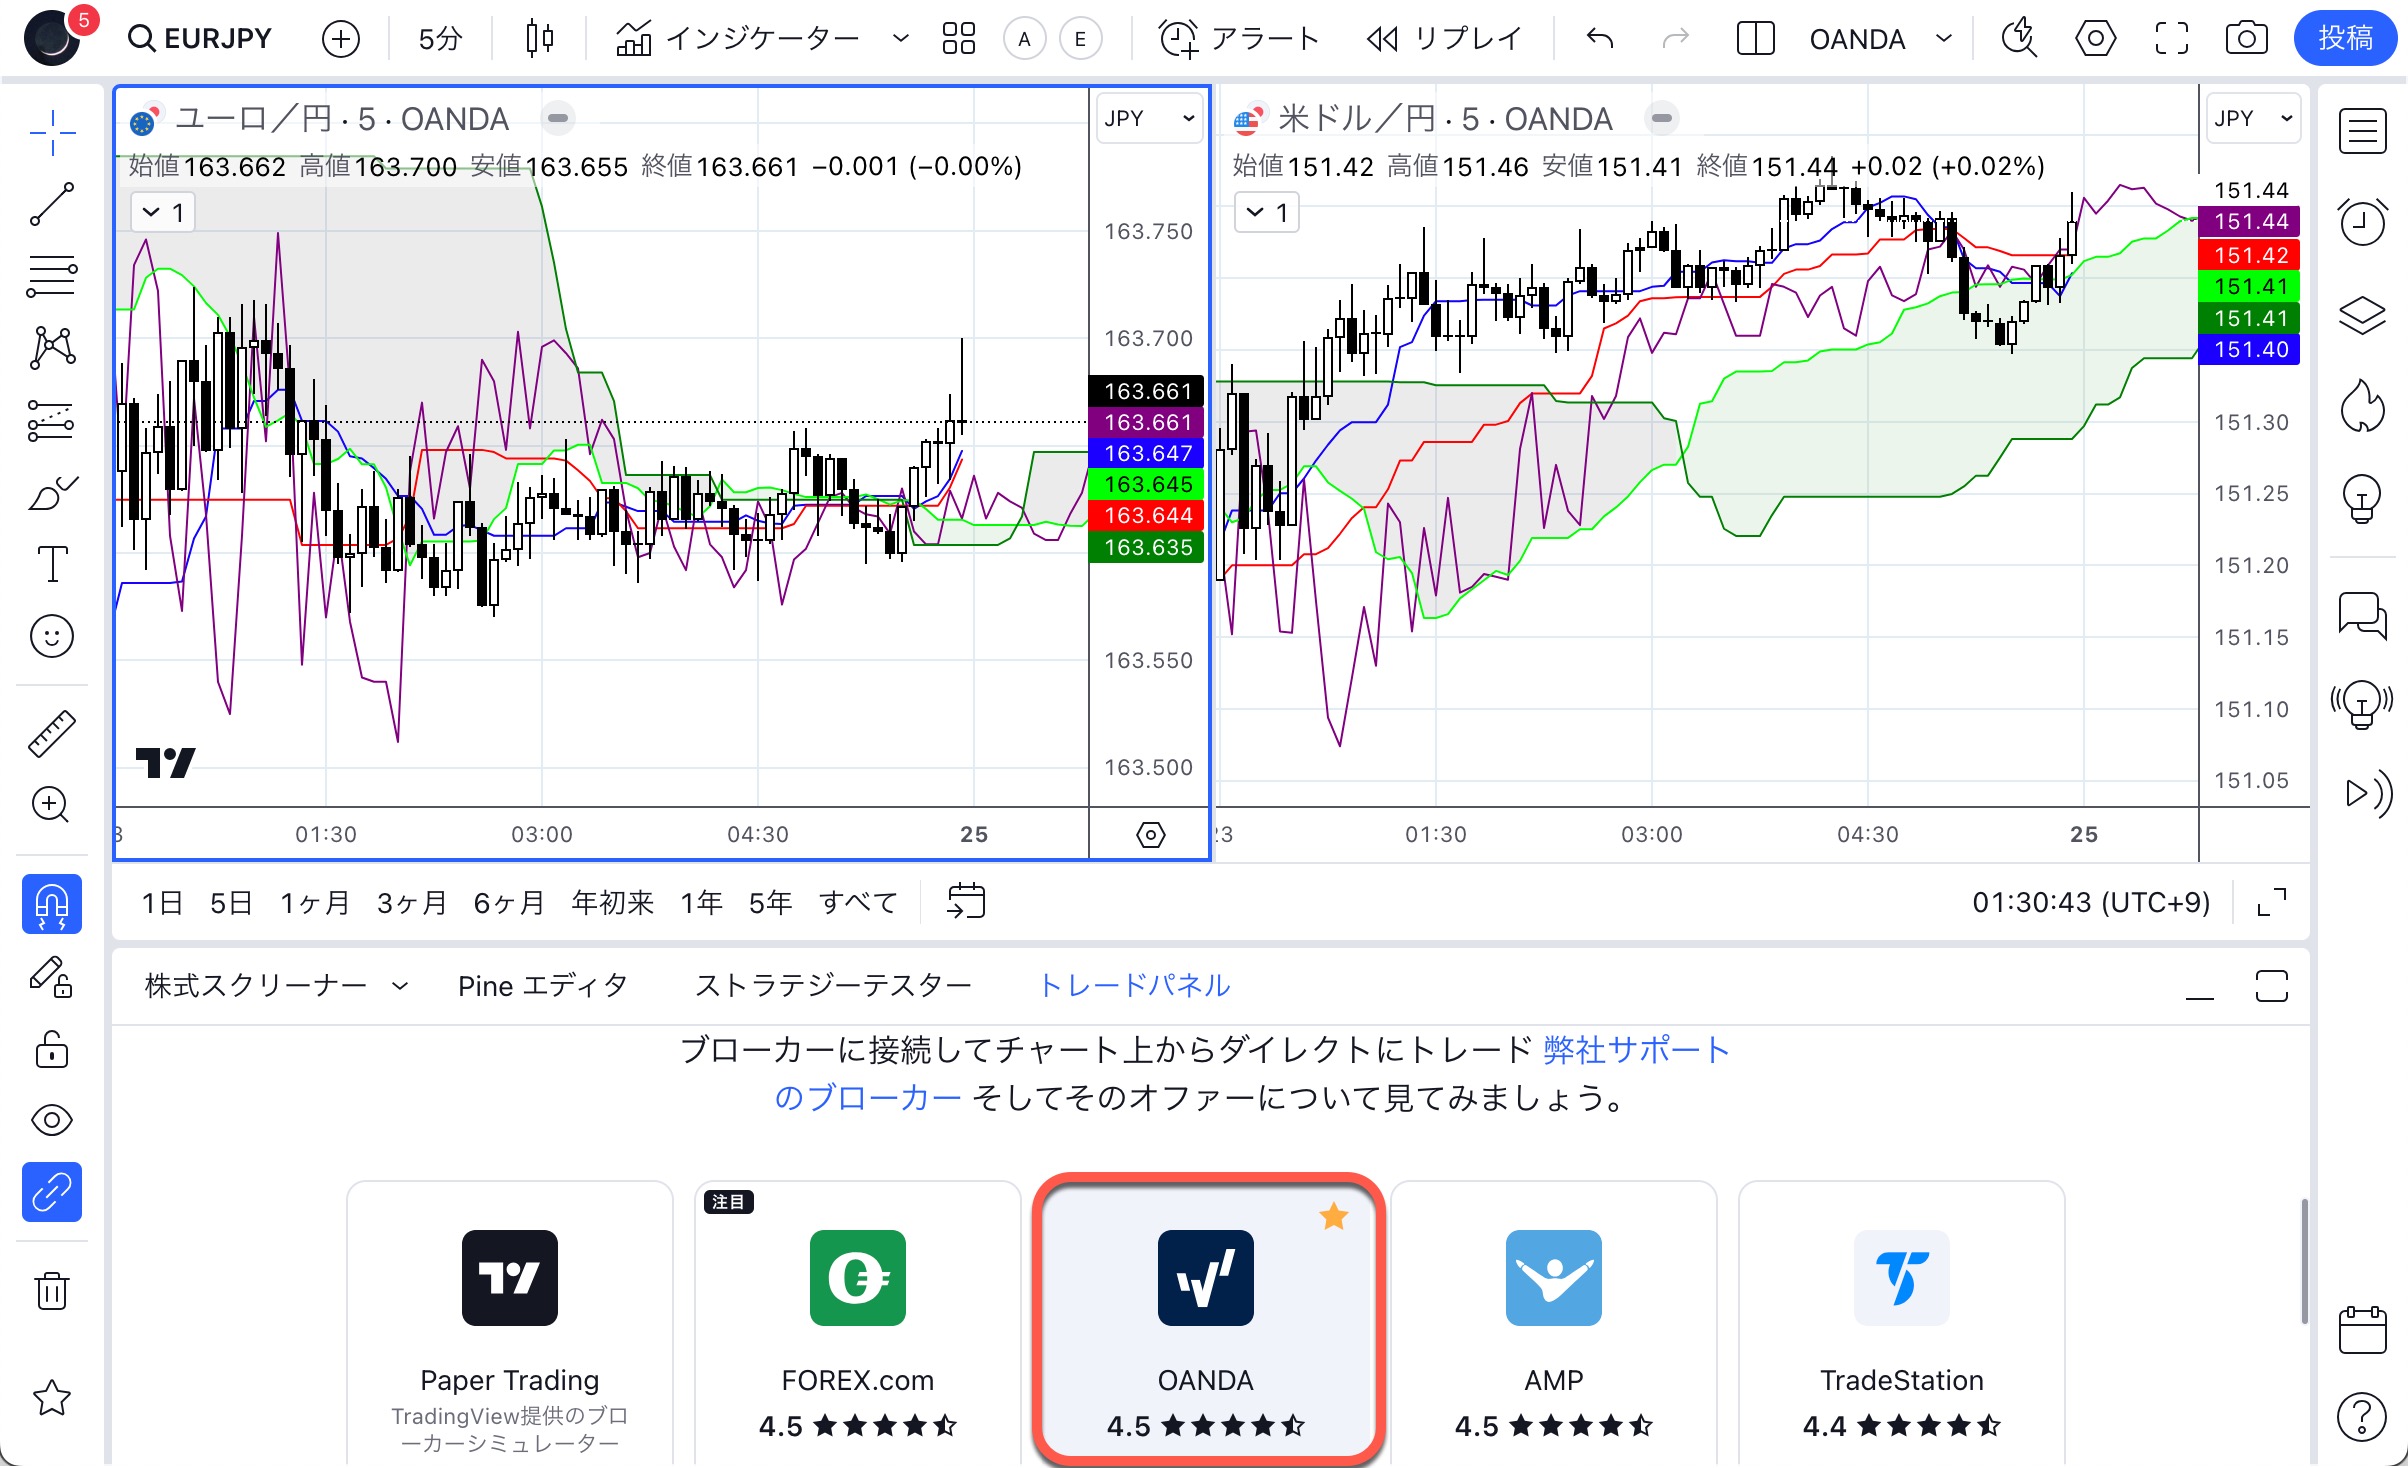Image resolution: width=2408 pixels, height=1468 pixels.
Task: Take a chart snapshot with camera
Action: (x=2246, y=39)
